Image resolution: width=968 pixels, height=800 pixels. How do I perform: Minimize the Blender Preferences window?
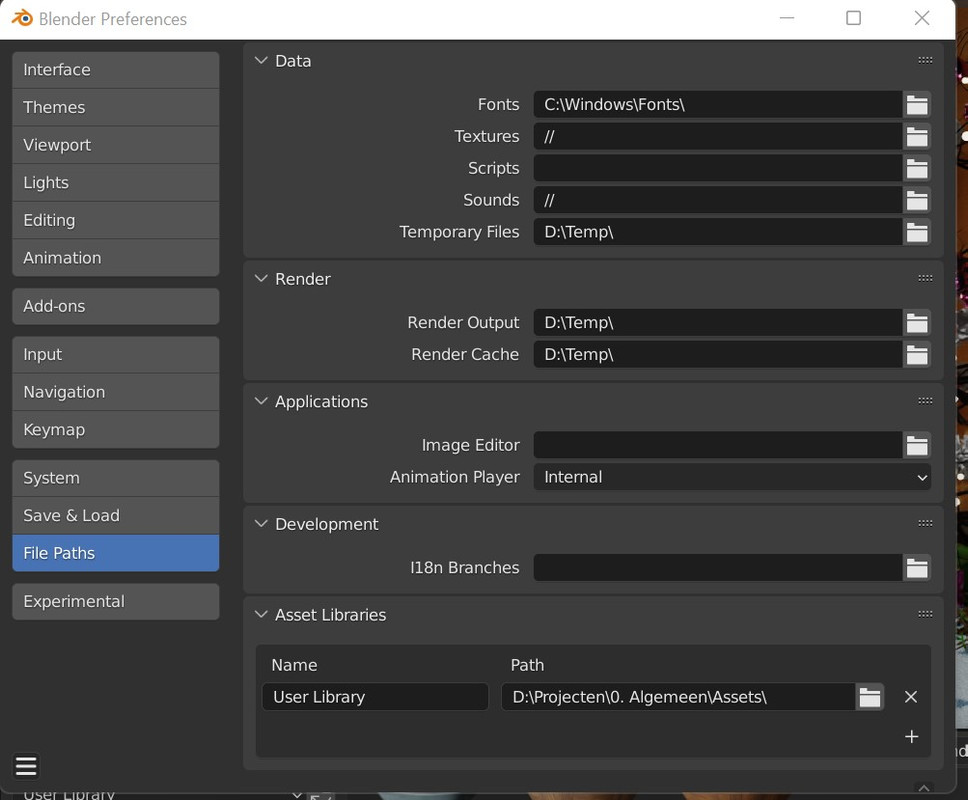pyautogui.click(x=786, y=19)
